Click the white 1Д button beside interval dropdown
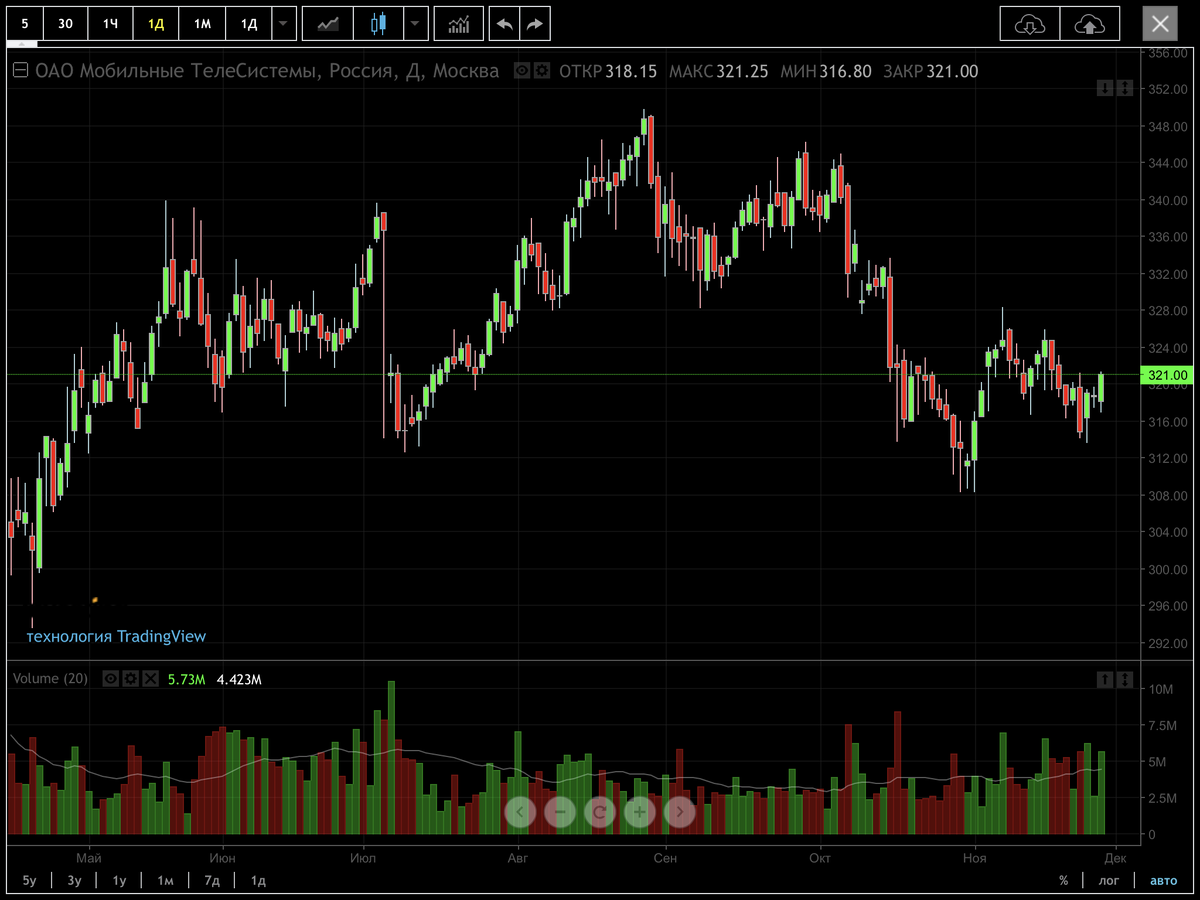The width and height of the screenshot is (1200, 900). 249,24
